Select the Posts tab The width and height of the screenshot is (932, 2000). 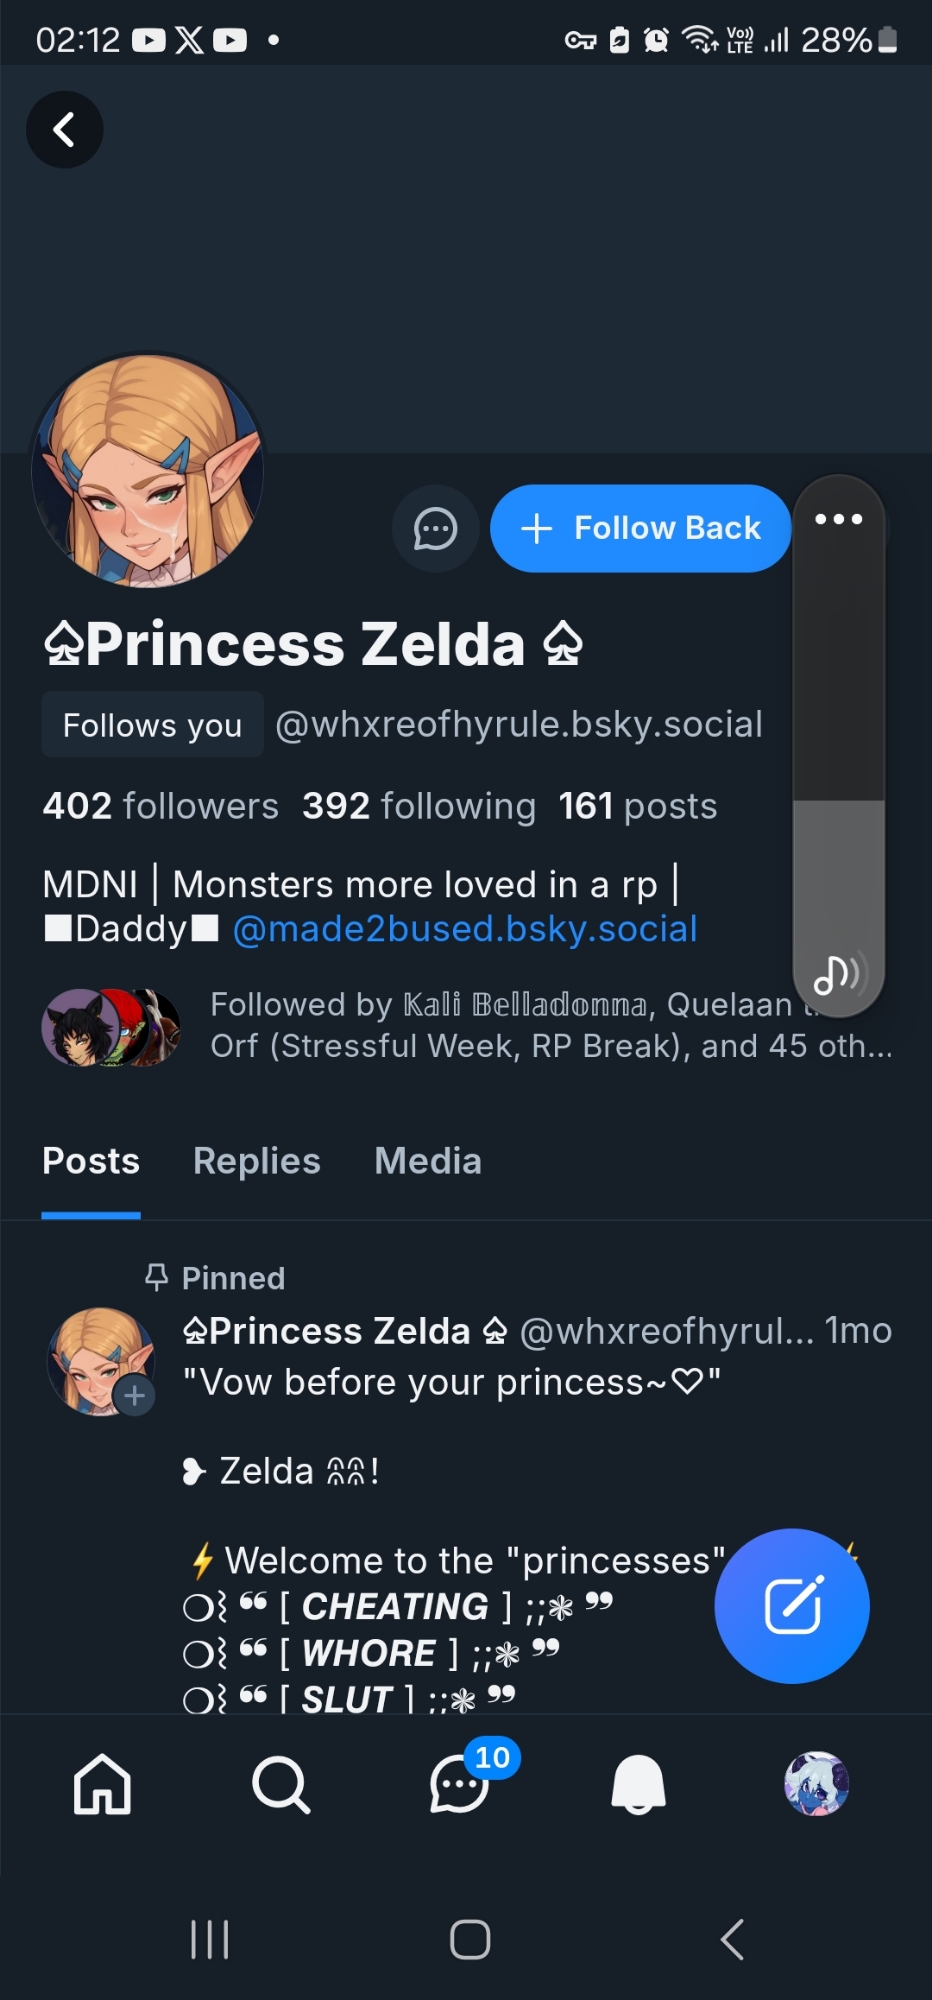click(x=91, y=1161)
